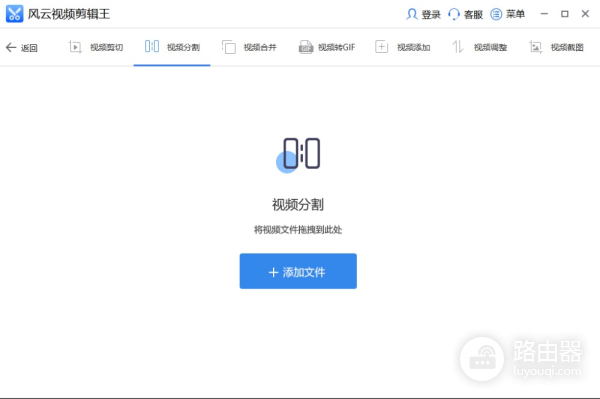Maximize the application window
This screenshot has height=399, width=600.
click(x=564, y=14)
